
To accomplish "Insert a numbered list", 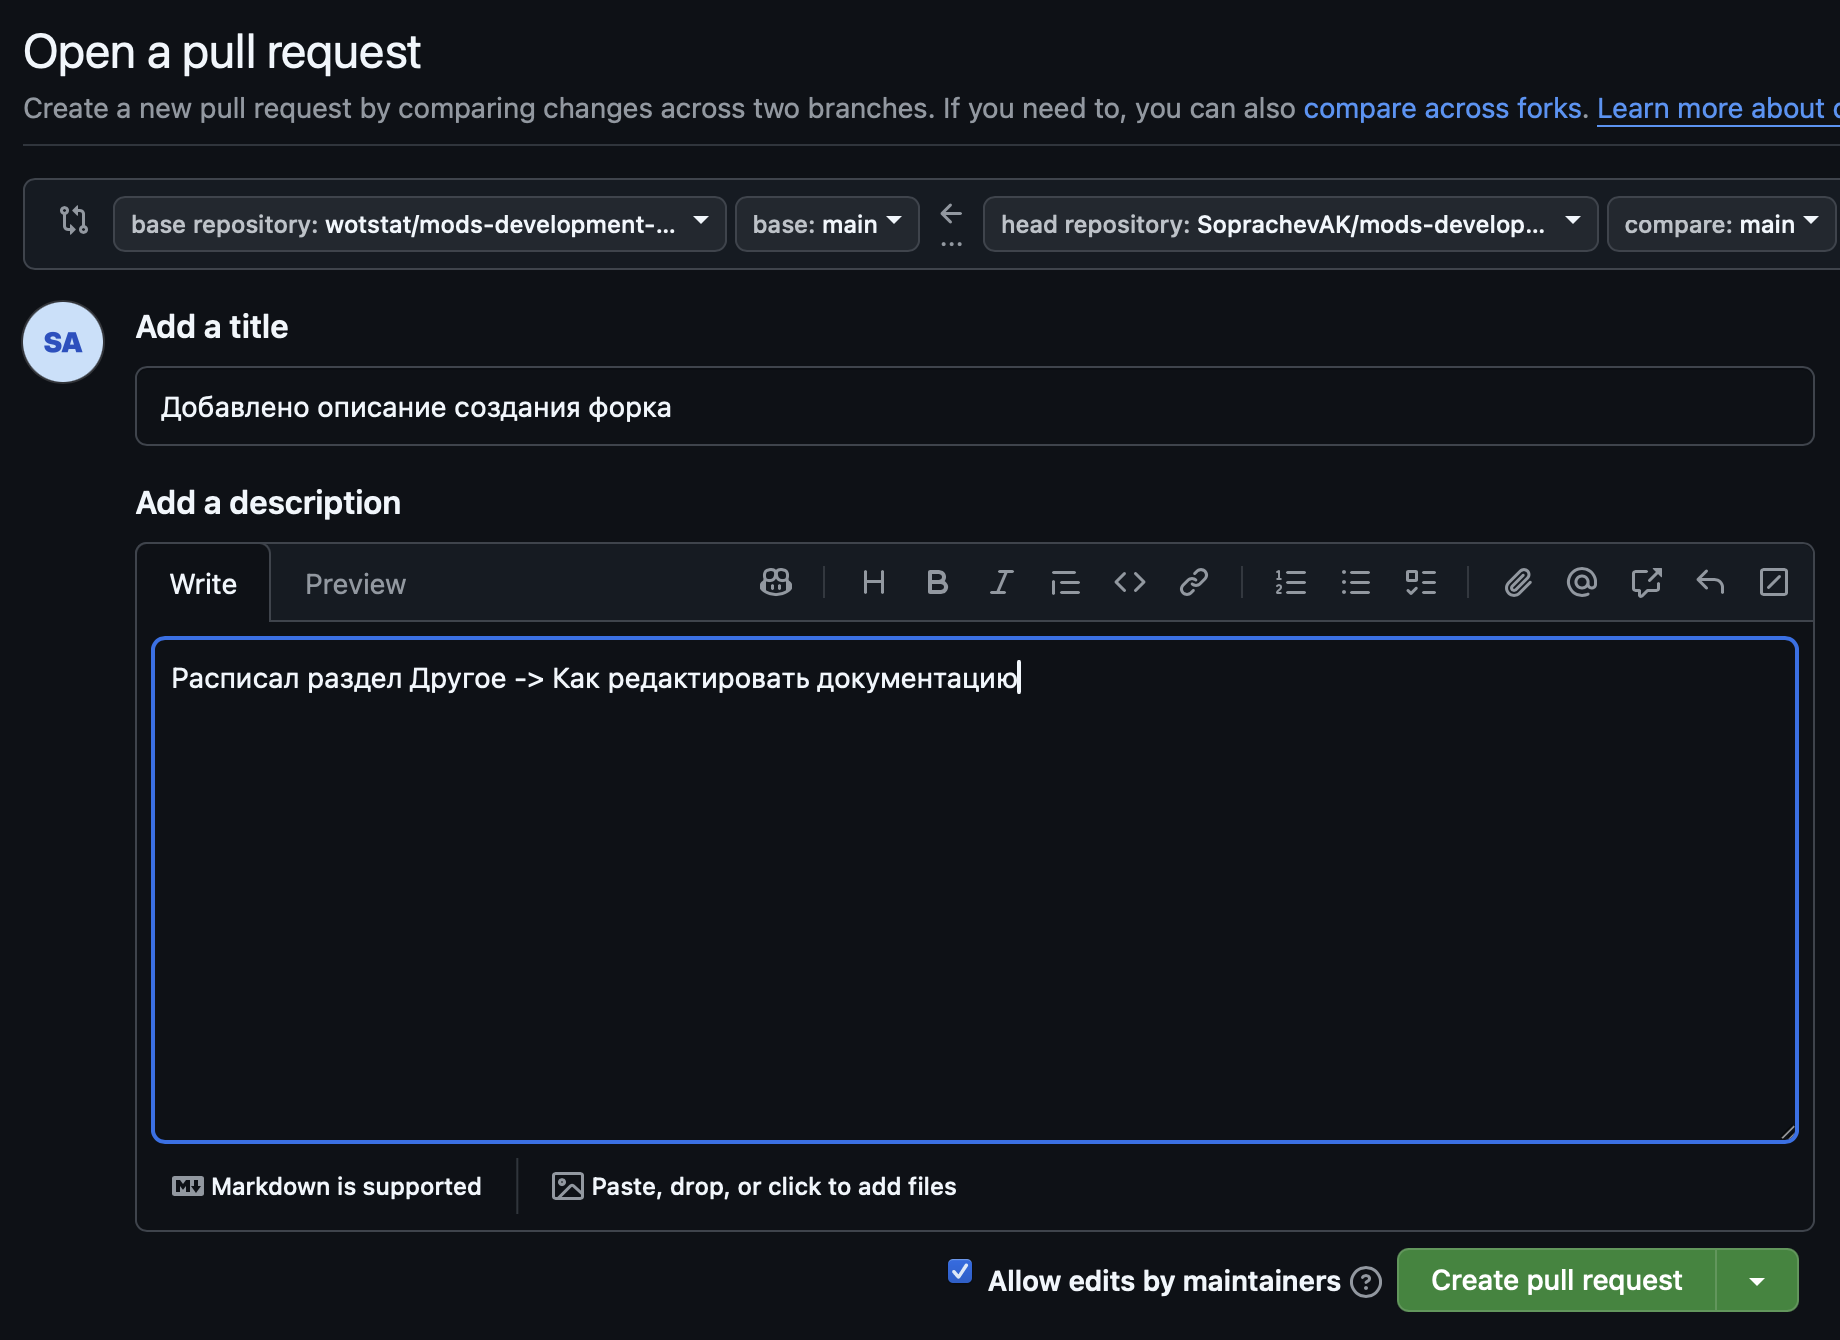I will point(1290,583).
